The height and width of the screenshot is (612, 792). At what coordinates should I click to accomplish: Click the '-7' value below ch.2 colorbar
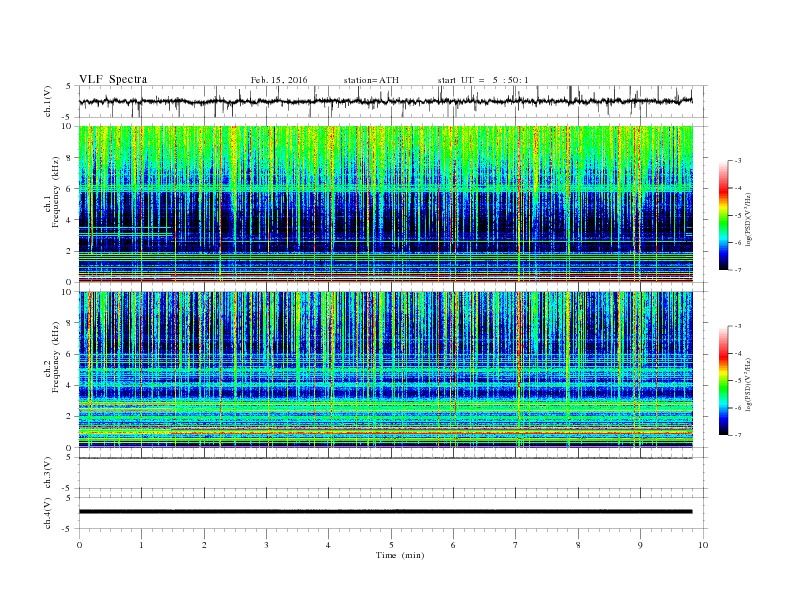click(738, 435)
